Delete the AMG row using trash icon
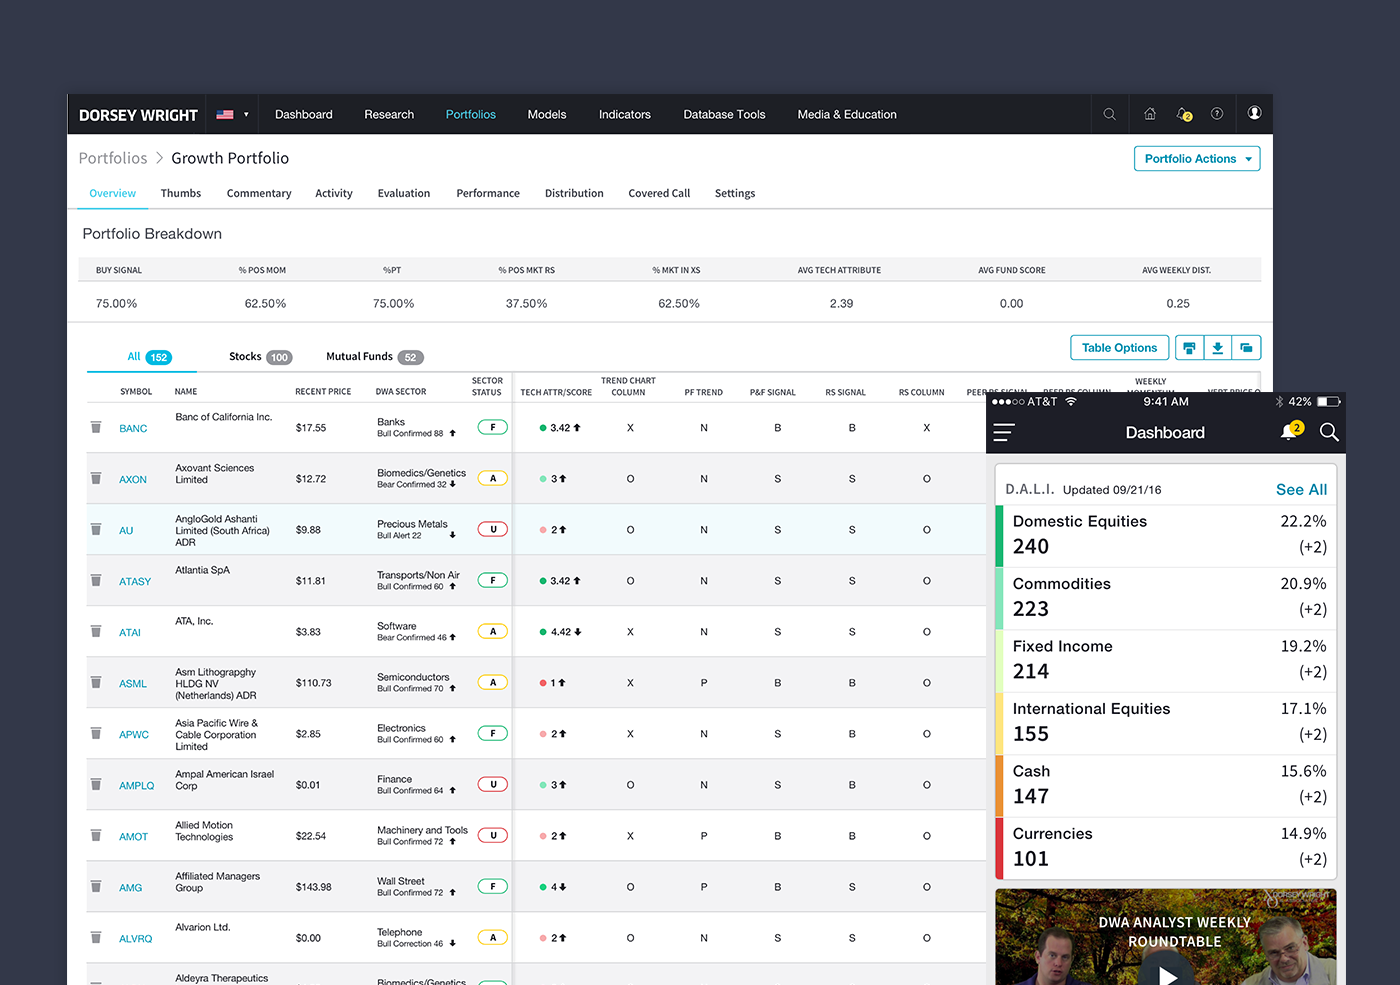 pyautogui.click(x=96, y=886)
